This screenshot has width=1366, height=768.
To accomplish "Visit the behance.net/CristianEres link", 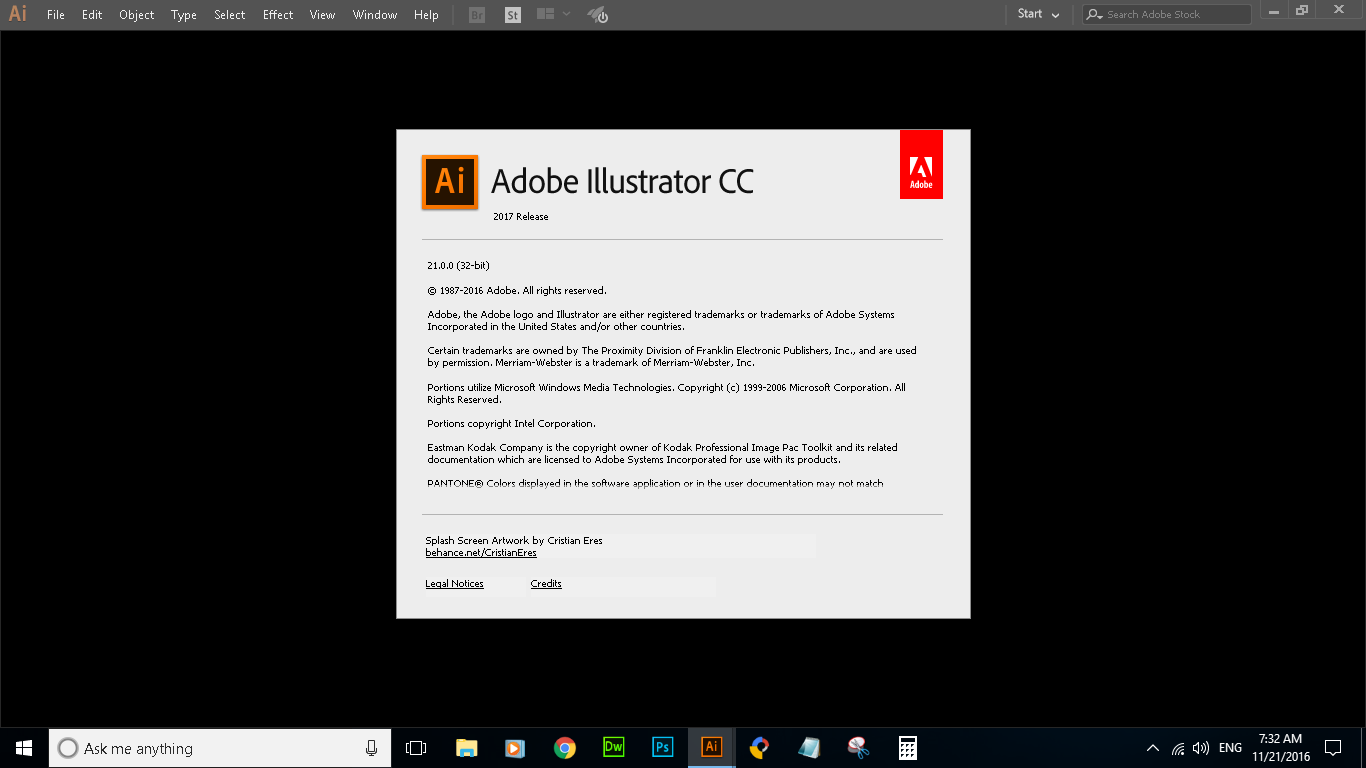I will (481, 553).
